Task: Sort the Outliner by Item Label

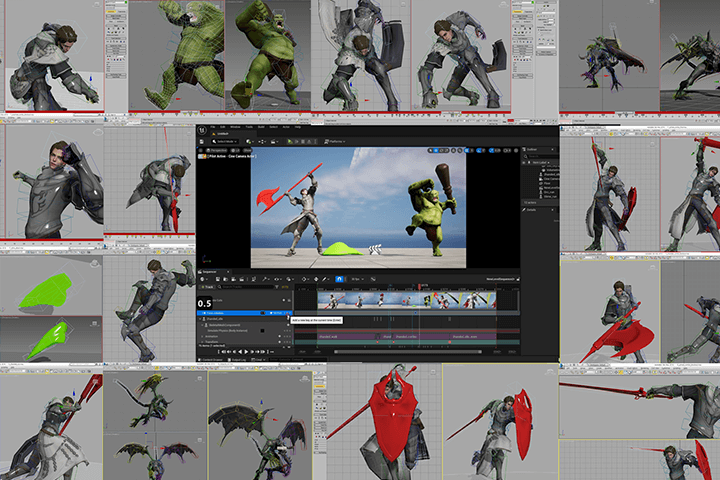Action: 540,163
